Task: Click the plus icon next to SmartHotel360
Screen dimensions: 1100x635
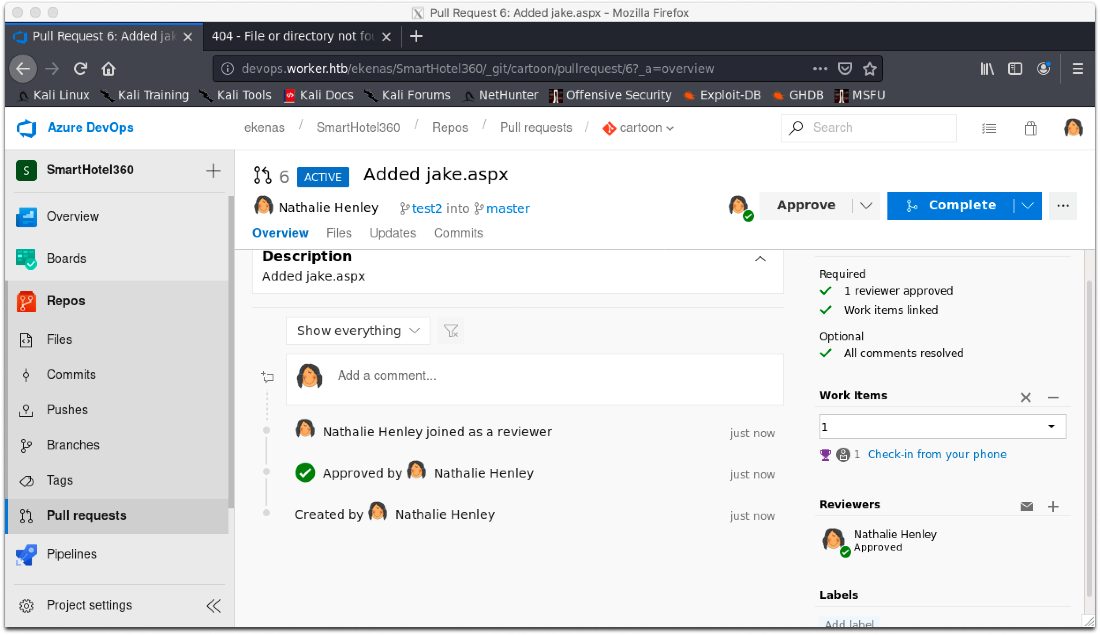Action: pyautogui.click(x=213, y=171)
